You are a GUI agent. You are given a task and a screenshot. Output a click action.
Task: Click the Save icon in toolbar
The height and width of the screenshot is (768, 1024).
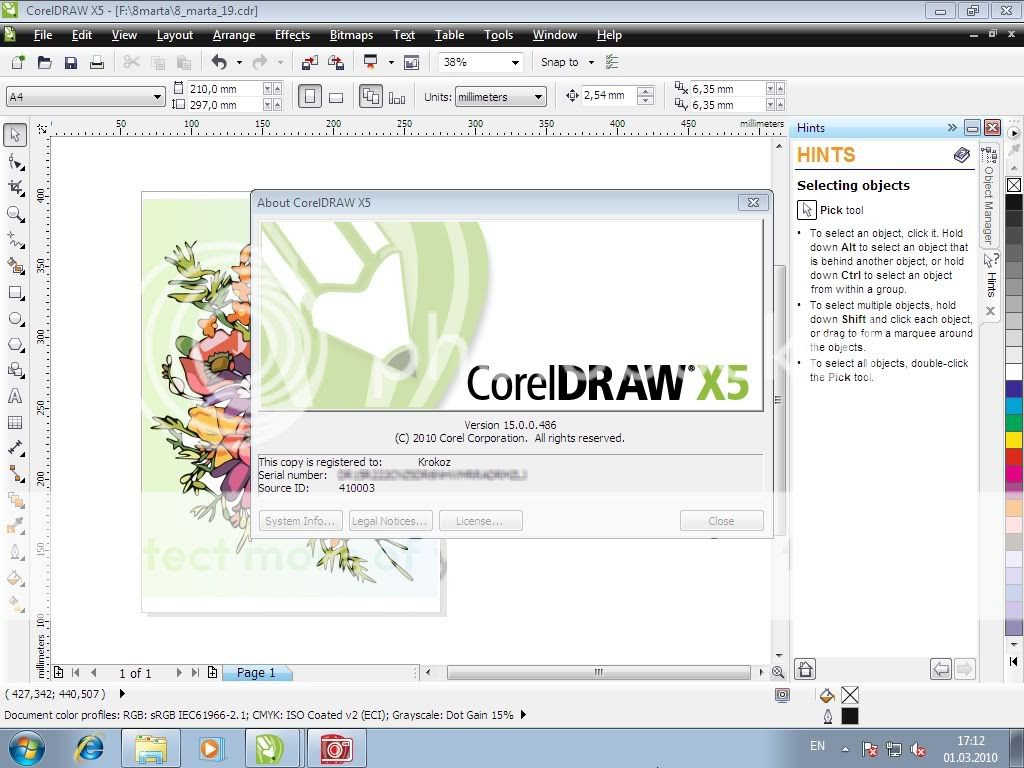click(71, 62)
